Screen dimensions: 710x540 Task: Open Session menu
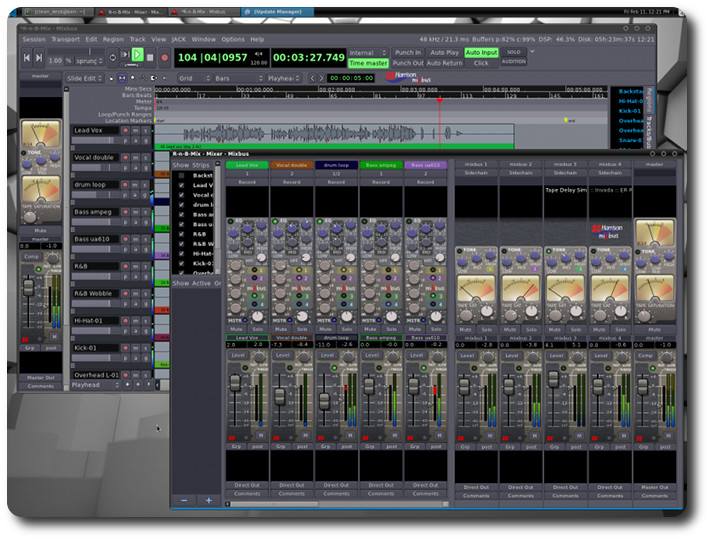34,39
